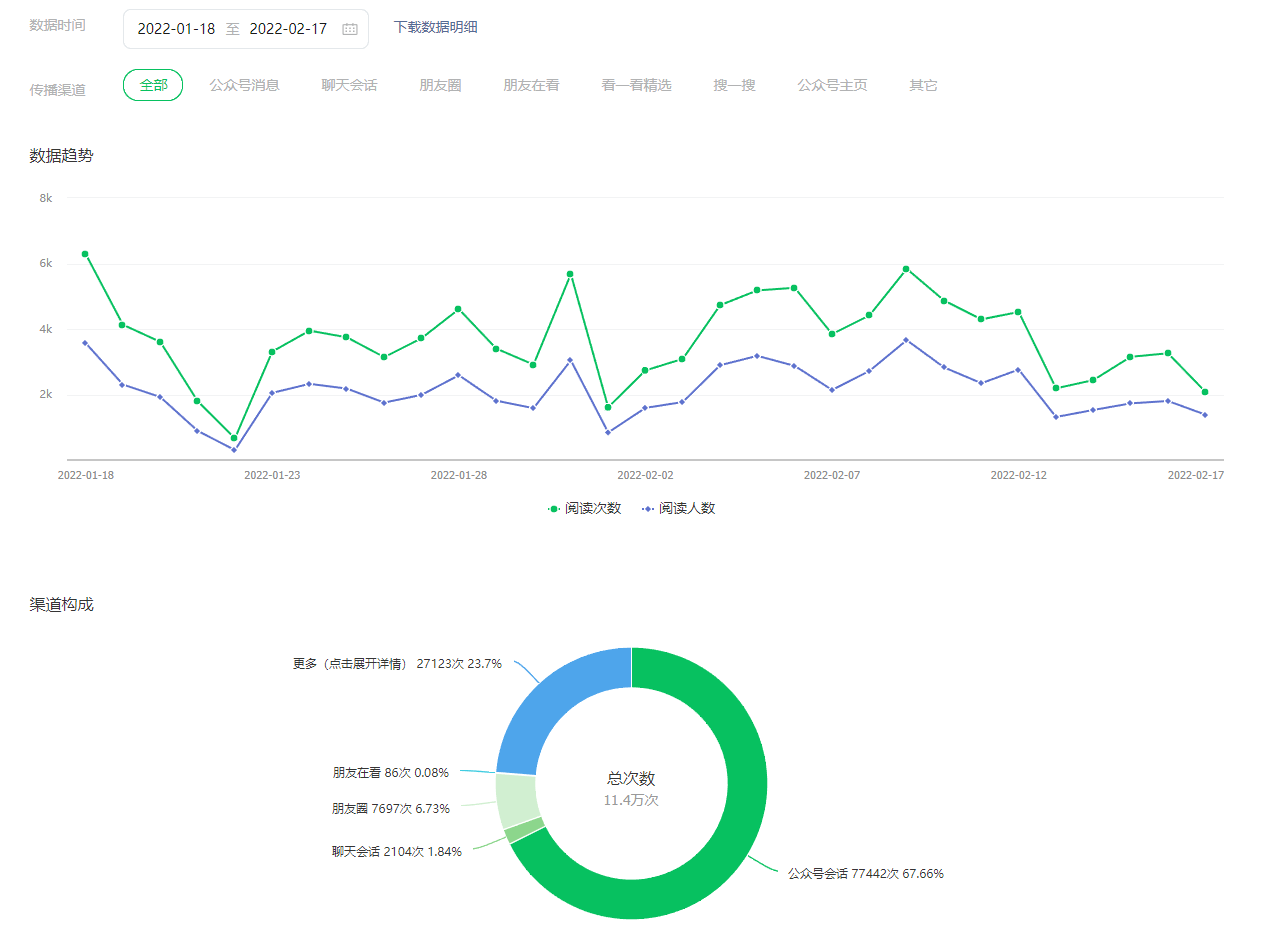Switch to 公众号消息 channel tab
The width and height of the screenshot is (1265, 950).
pyautogui.click(x=244, y=86)
